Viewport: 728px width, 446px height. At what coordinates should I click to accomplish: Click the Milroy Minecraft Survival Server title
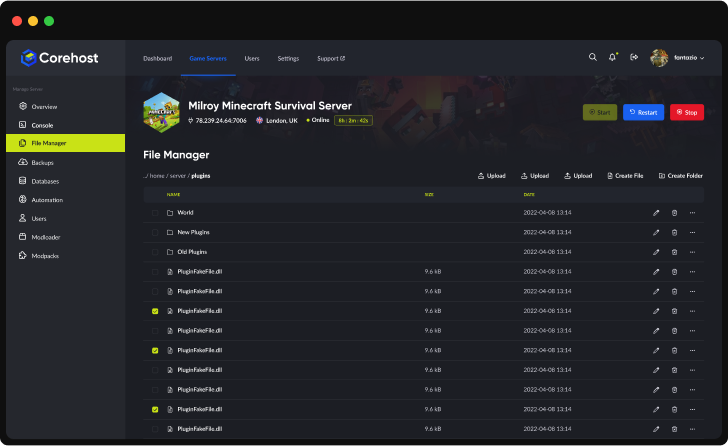click(x=270, y=106)
